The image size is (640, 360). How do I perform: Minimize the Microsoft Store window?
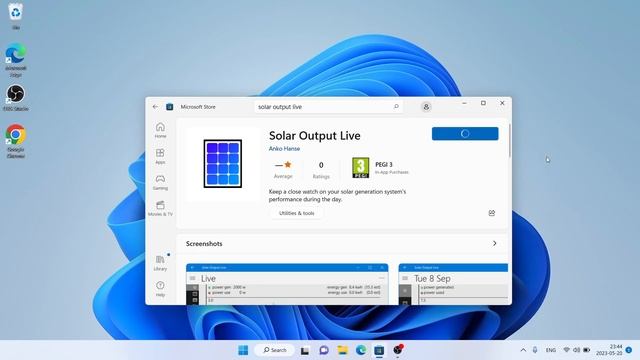(x=464, y=103)
